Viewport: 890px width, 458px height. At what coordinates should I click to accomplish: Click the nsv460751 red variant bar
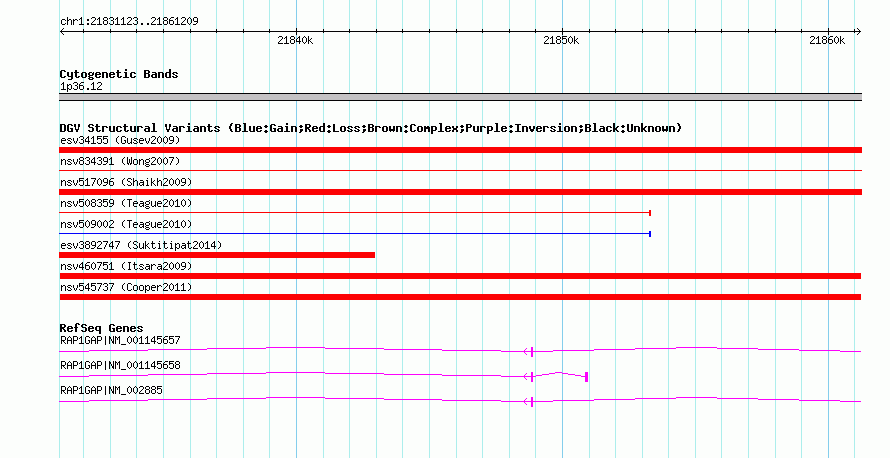click(460, 276)
